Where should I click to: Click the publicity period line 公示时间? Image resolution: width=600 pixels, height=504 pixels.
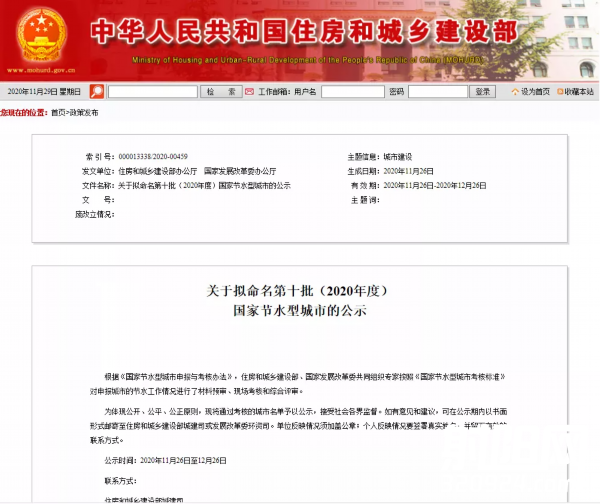point(165,460)
